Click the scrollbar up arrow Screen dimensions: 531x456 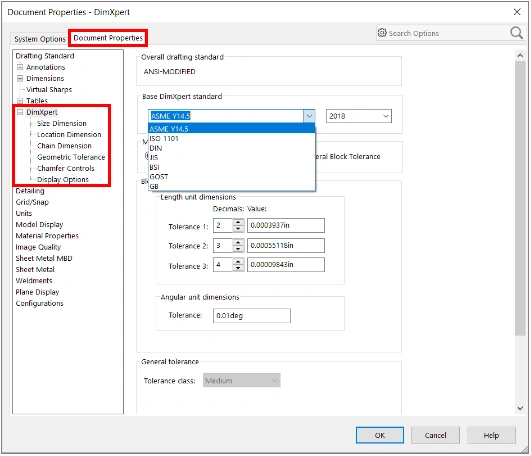(x=520, y=55)
